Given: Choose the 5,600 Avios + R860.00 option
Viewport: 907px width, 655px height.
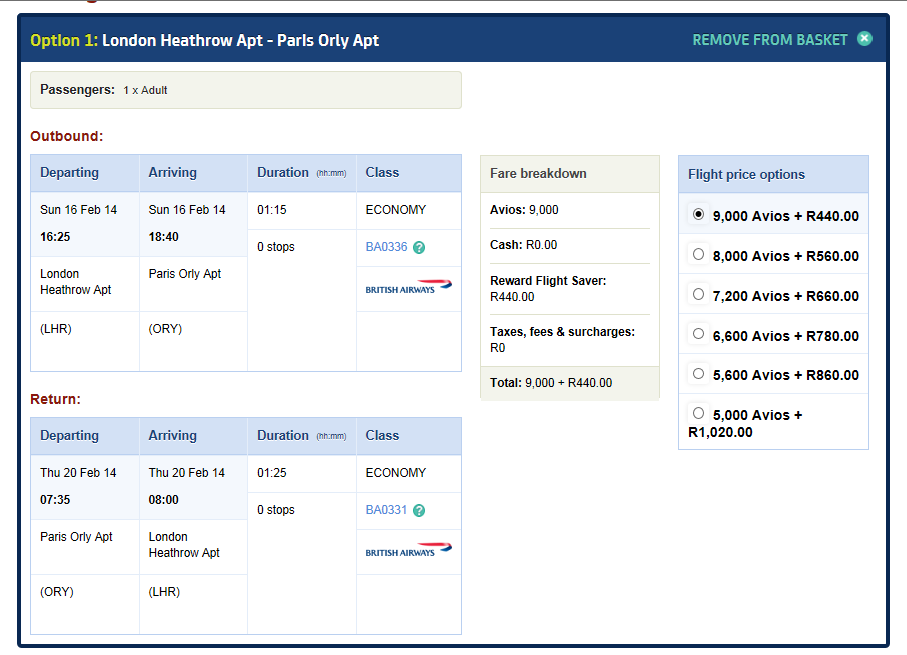Looking at the screenshot, I should [698, 374].
